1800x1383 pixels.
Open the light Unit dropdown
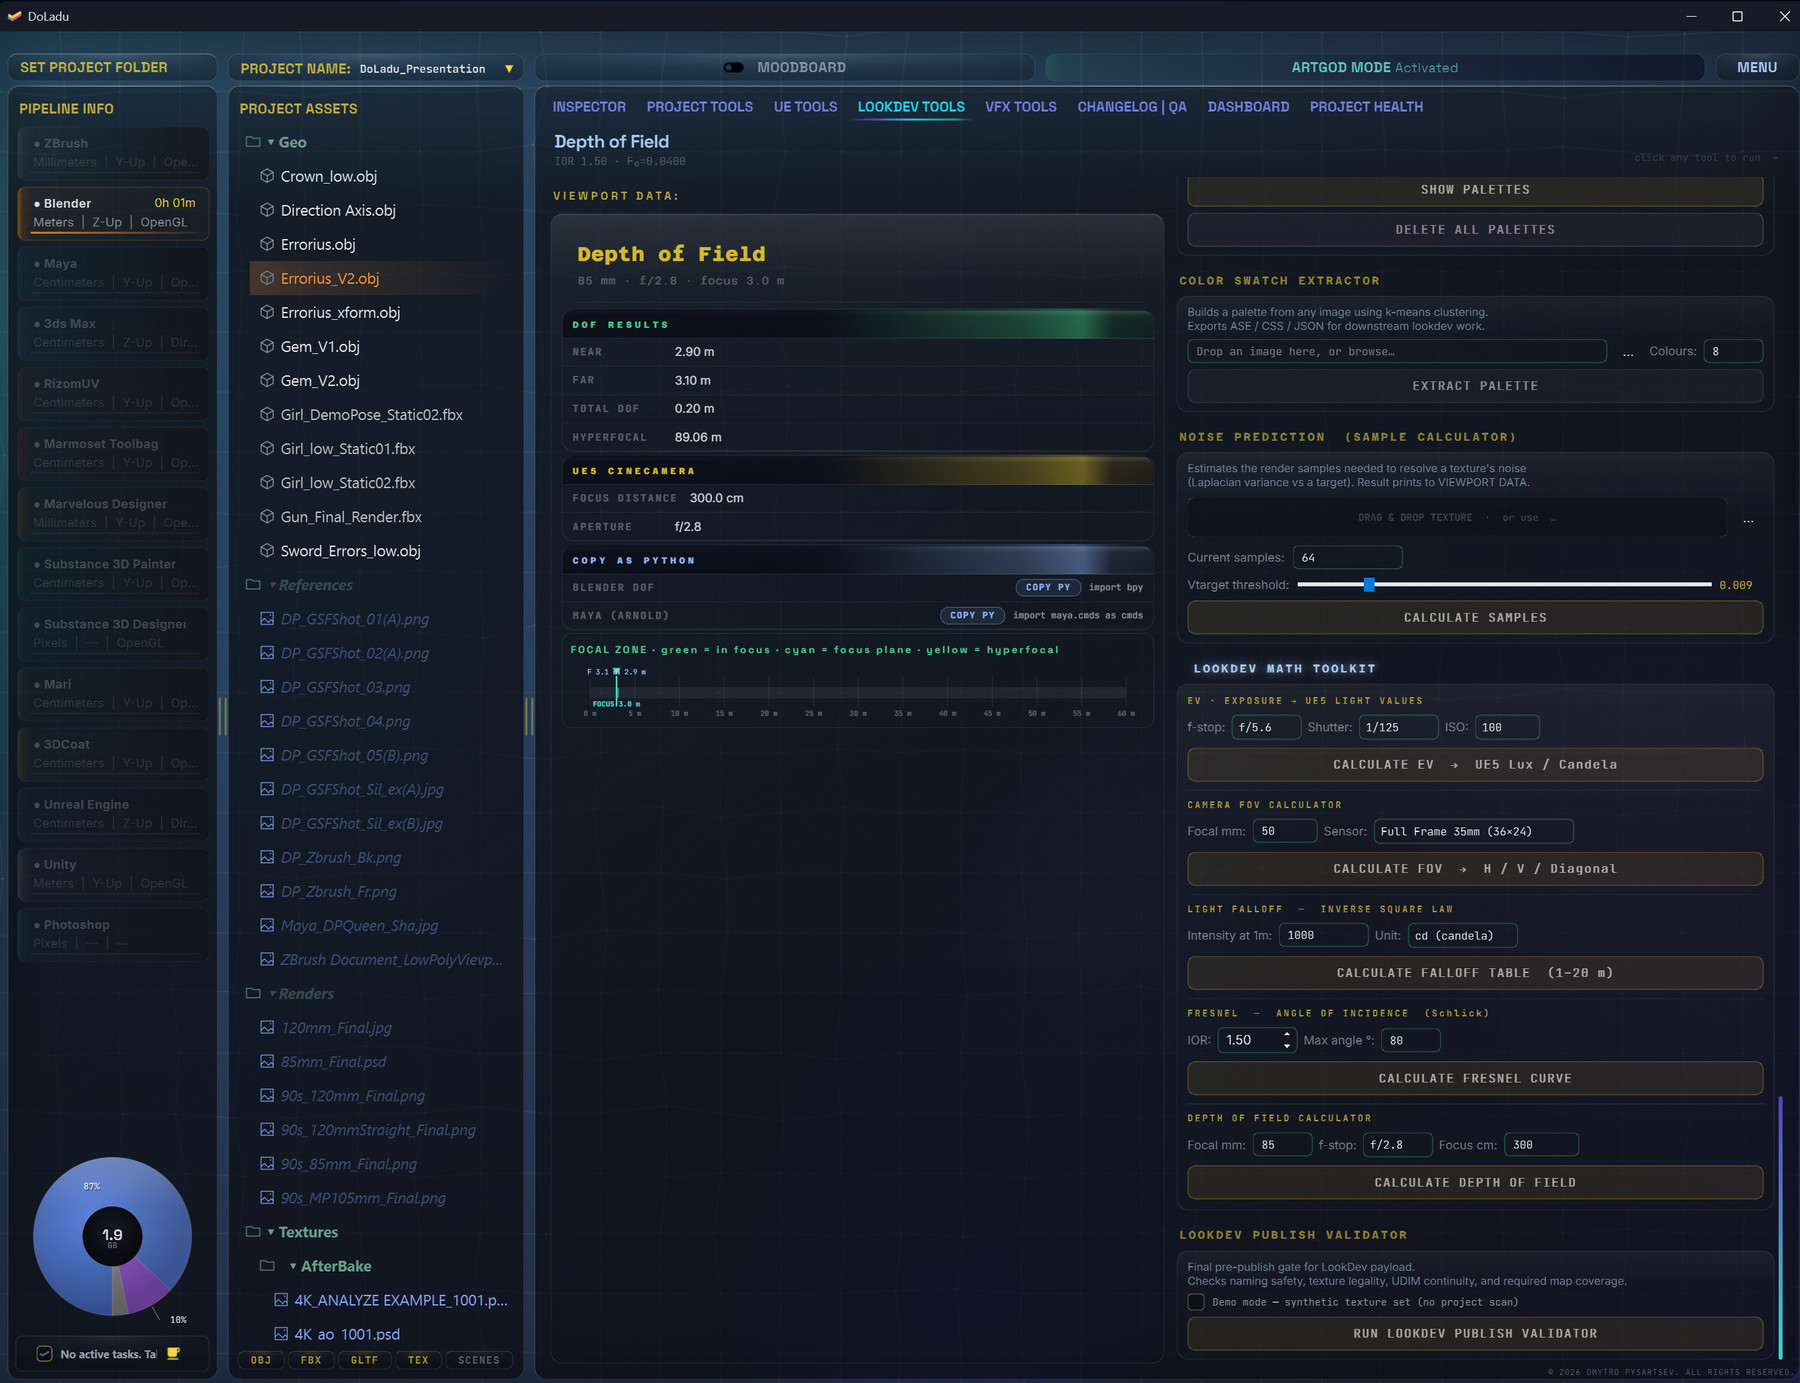tap(1463, 936)
